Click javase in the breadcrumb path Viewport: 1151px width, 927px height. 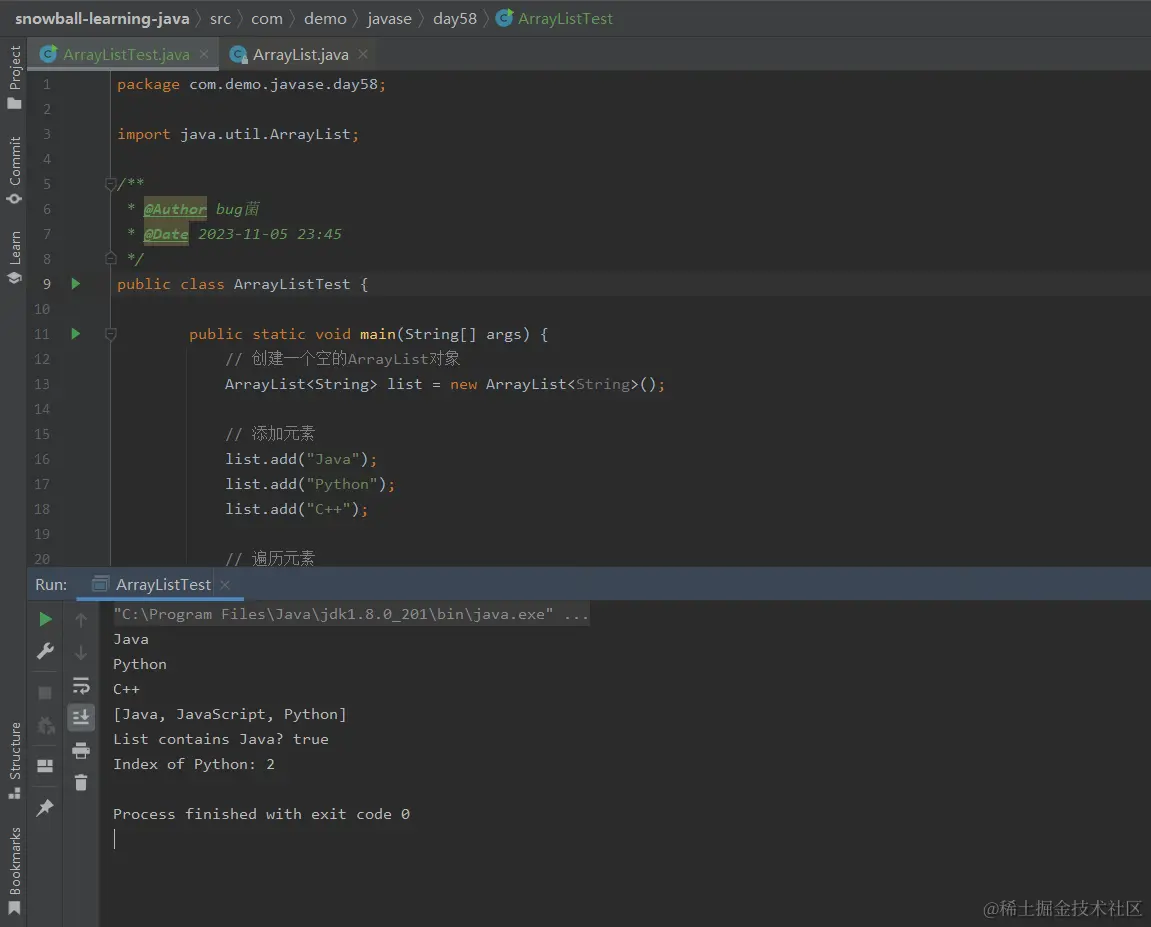389,18
